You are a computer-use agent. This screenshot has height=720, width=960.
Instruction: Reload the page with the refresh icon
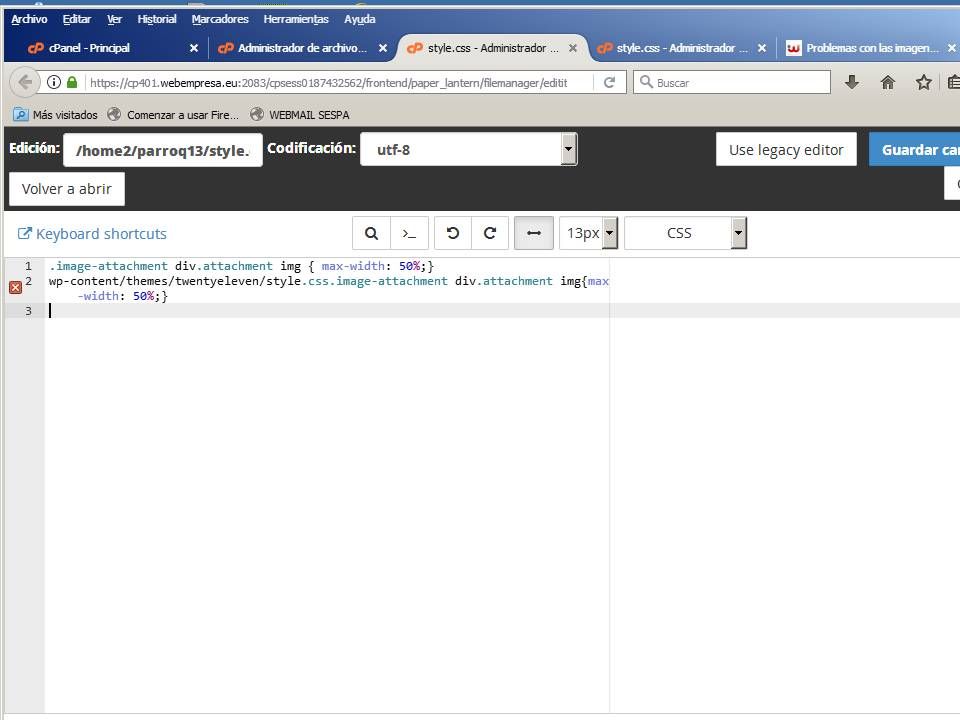point(609,82)
